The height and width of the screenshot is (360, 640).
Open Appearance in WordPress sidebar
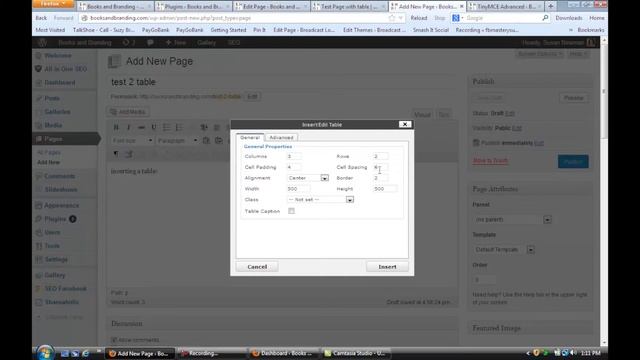coord(61,206)
